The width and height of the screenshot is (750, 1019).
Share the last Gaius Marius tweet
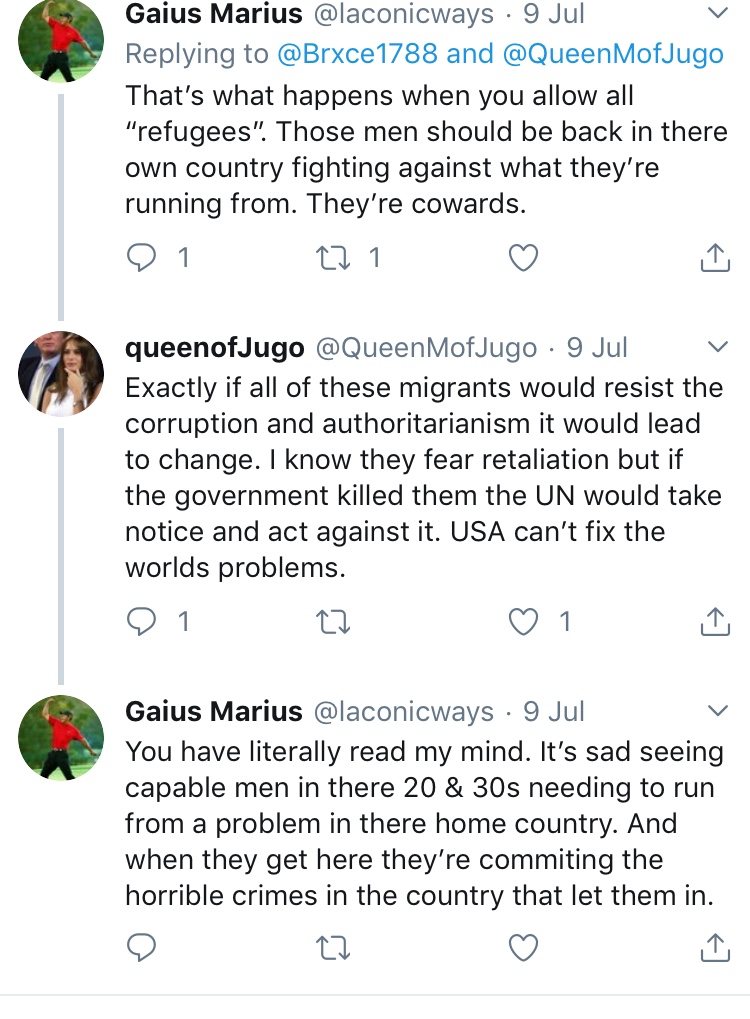click(x=713, y=945)
